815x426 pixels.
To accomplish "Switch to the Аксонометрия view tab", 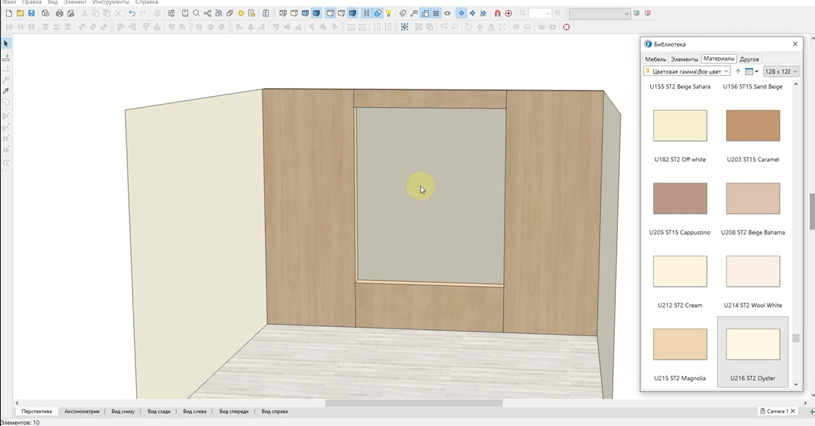I will click(x=82, y=411).
